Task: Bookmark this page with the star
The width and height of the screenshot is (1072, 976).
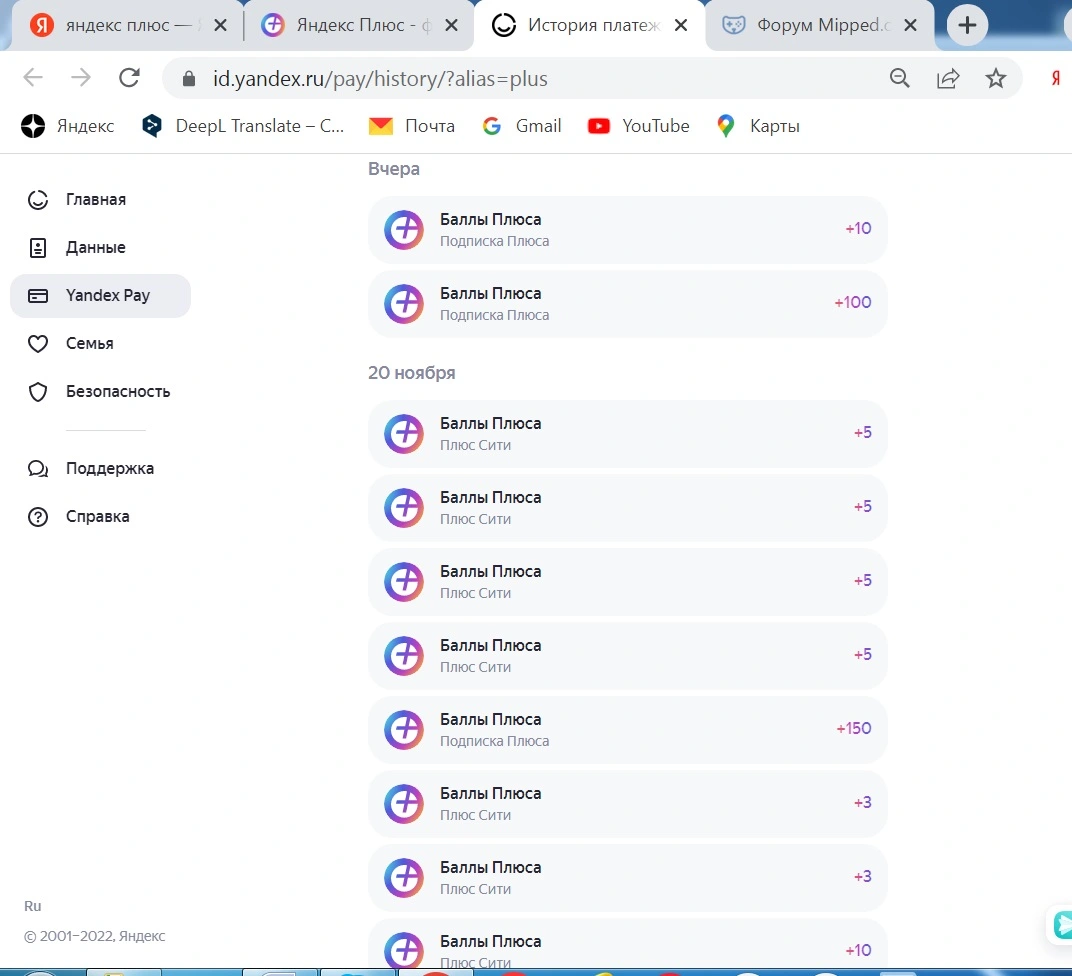Action: tap(995, 79)
